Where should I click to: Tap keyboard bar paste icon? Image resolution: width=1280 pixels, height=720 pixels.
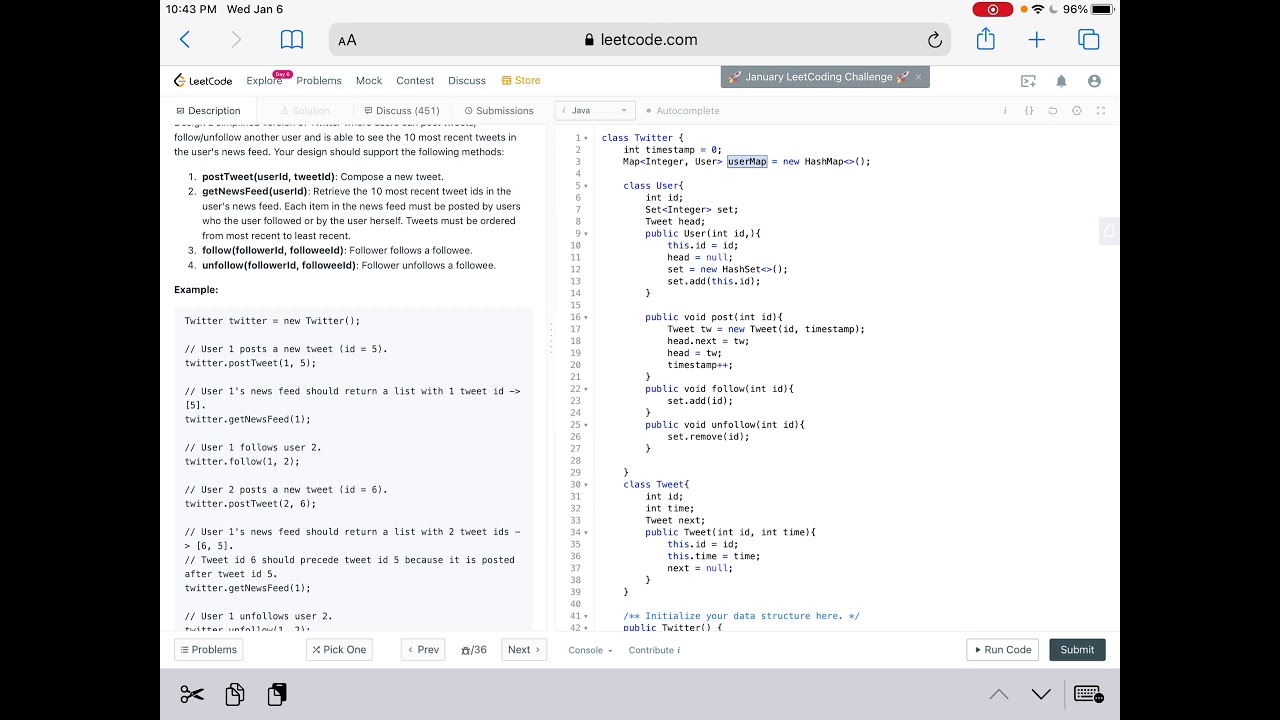click(277, 694)
